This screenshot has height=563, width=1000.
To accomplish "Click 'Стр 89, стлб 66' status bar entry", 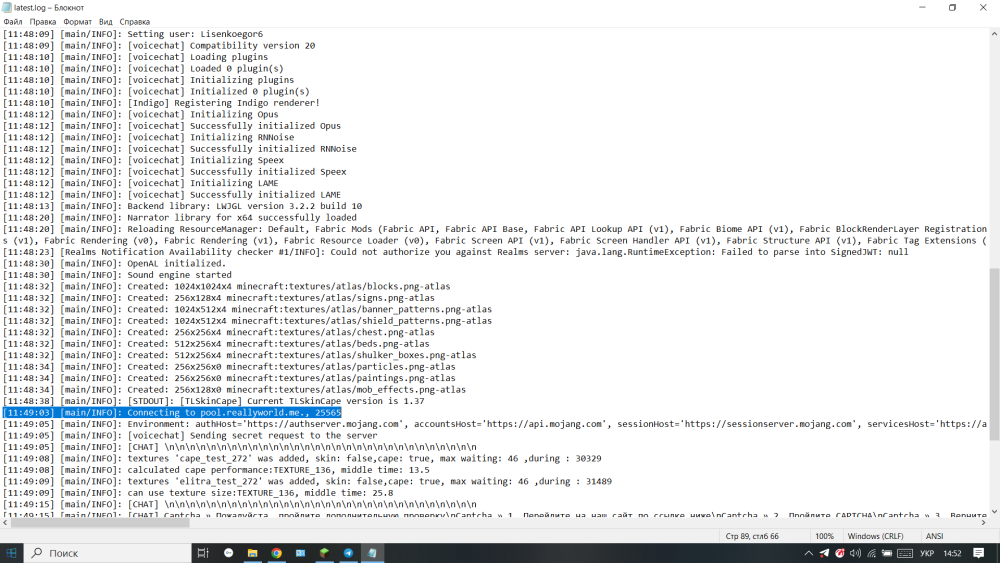I will click(752, 536).
